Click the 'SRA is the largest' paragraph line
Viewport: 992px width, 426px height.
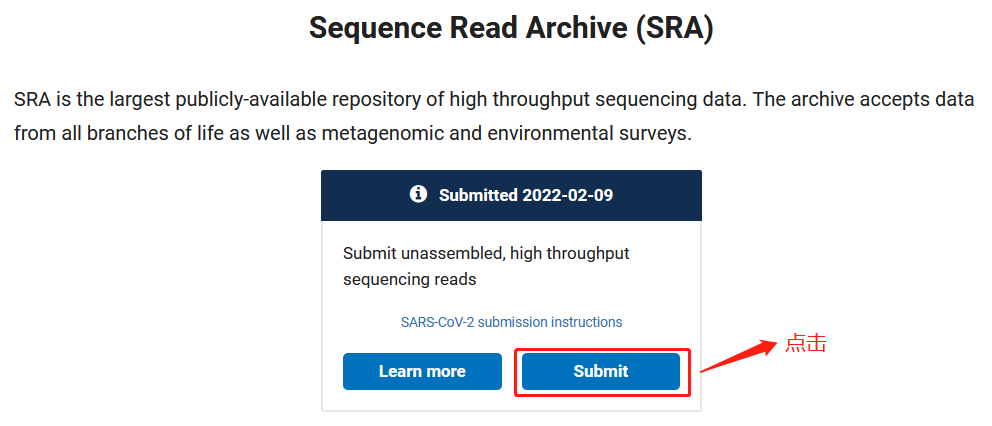[493, 100]
